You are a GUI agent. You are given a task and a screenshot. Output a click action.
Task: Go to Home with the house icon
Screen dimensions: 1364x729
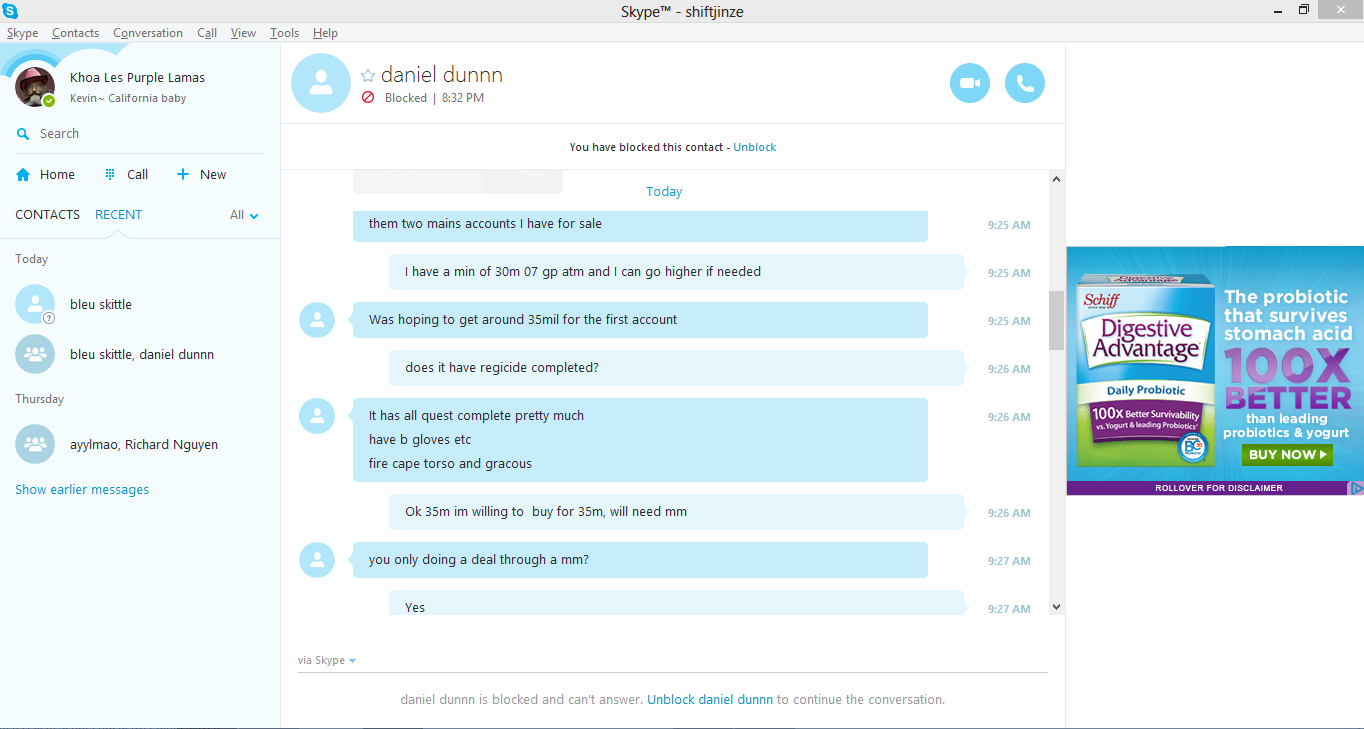(x=23, y=174)
